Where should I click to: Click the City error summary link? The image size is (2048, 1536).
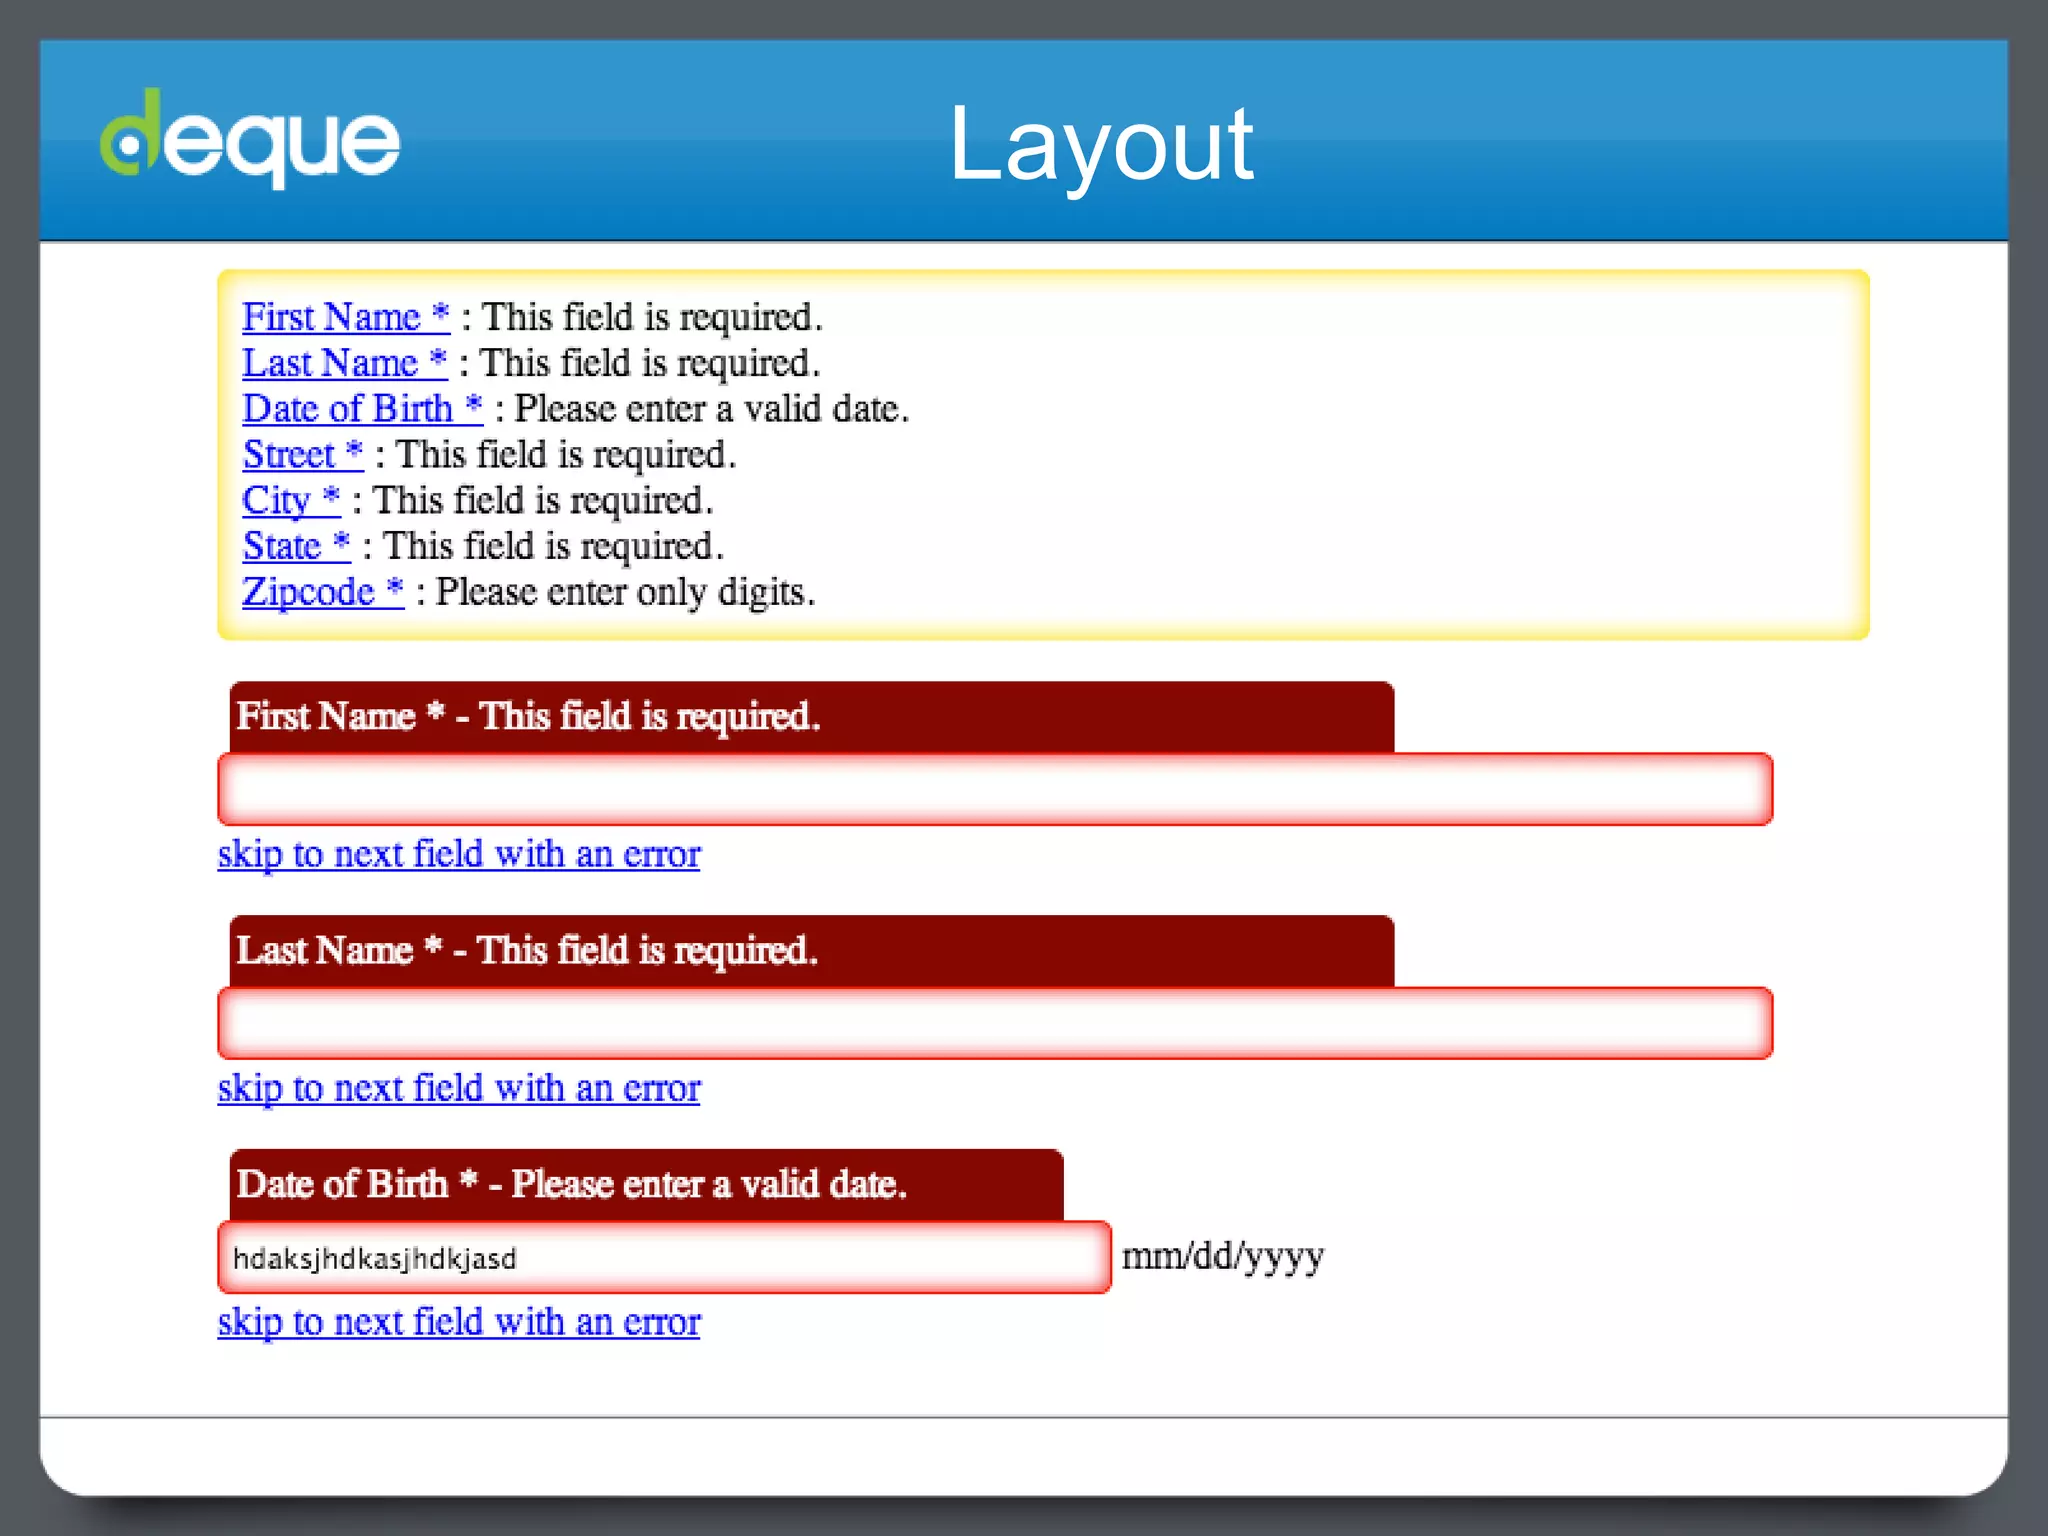(291, 500)
